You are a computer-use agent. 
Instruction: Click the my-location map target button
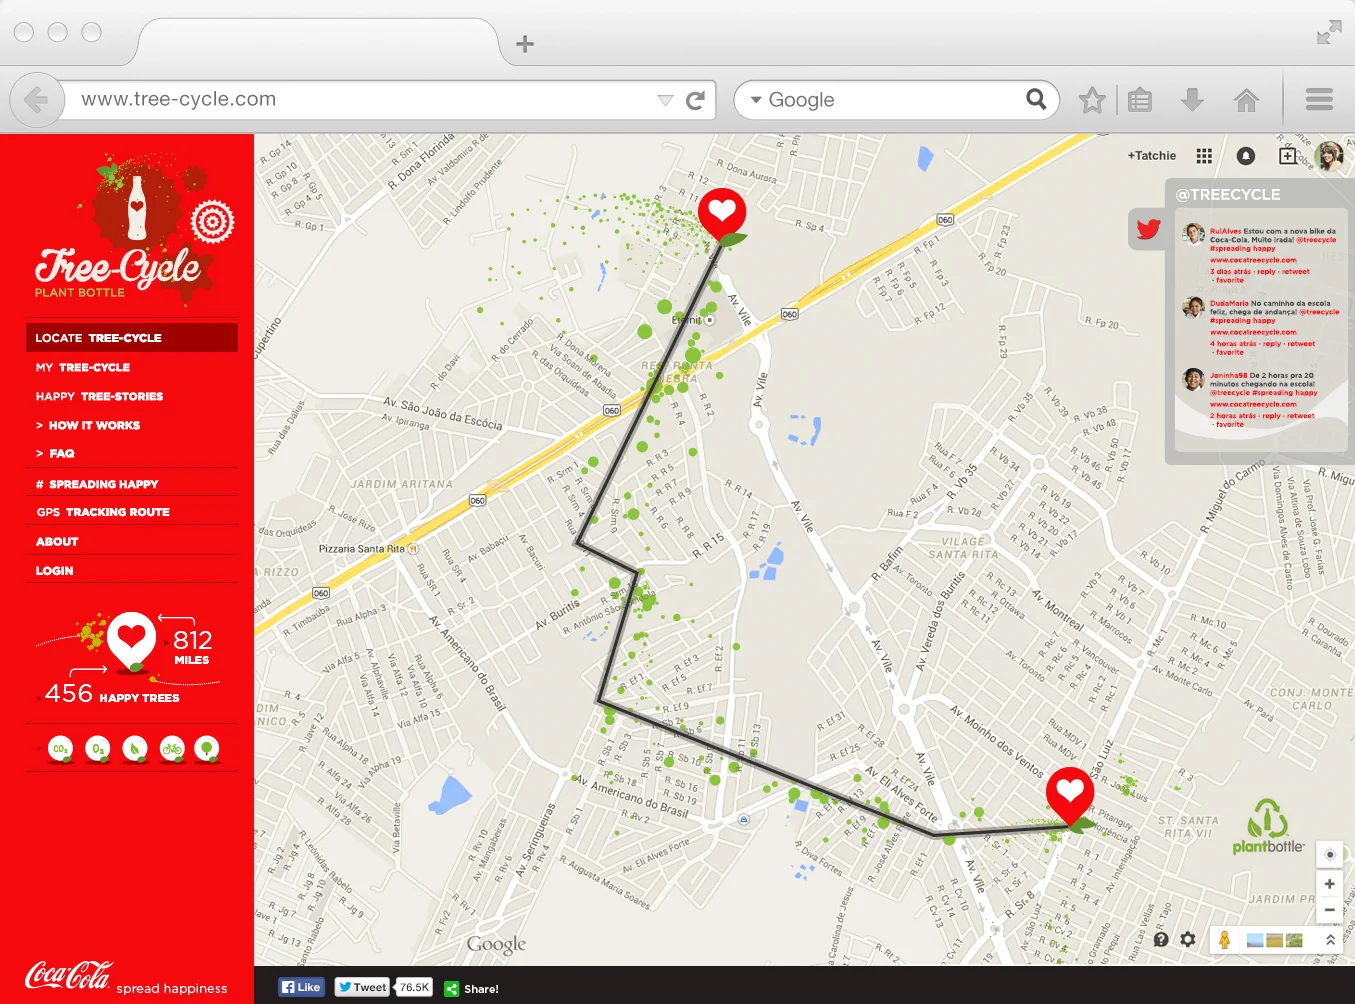click(x=1329, y=854)
